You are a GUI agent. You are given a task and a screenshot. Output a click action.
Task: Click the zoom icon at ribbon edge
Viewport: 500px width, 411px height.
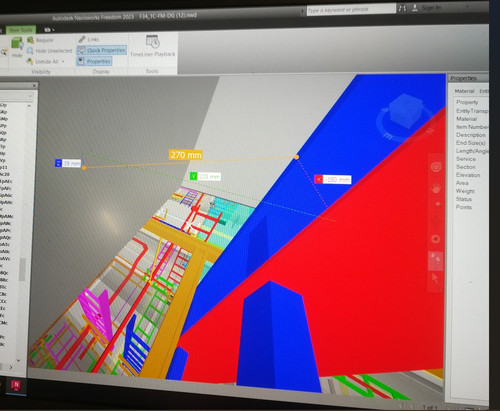3,52
